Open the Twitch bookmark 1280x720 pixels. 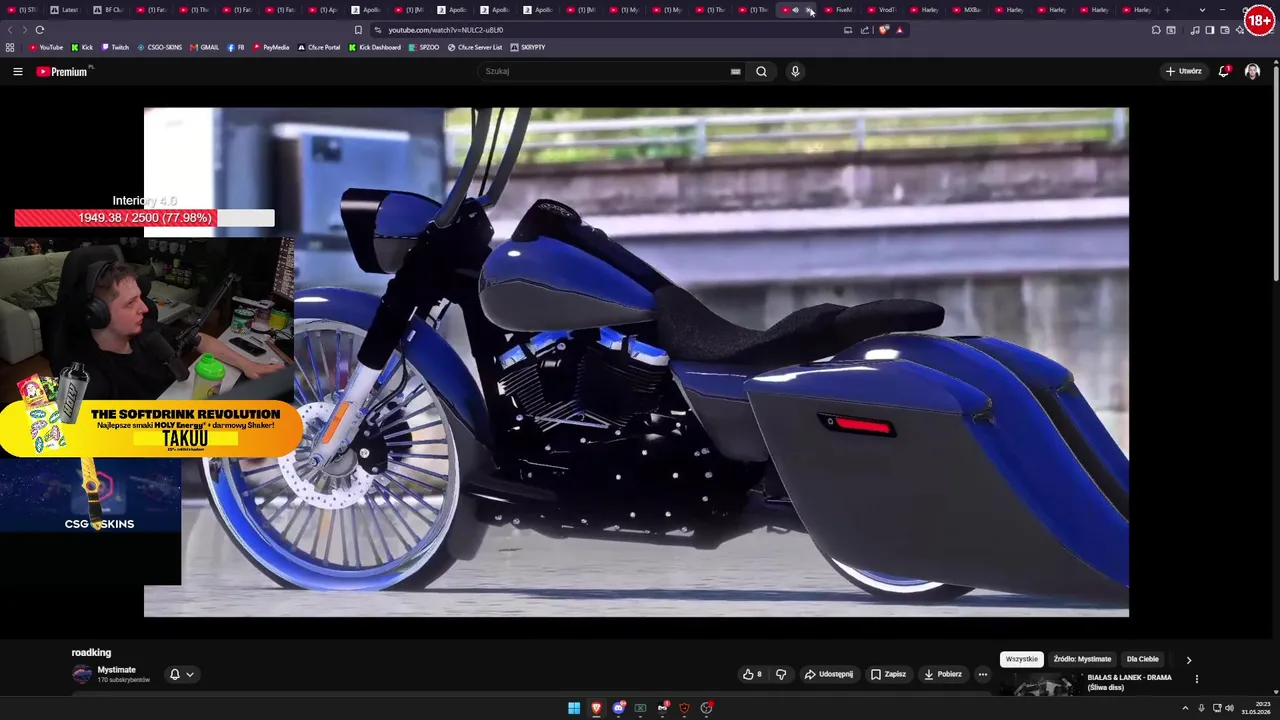coord(114,47)
